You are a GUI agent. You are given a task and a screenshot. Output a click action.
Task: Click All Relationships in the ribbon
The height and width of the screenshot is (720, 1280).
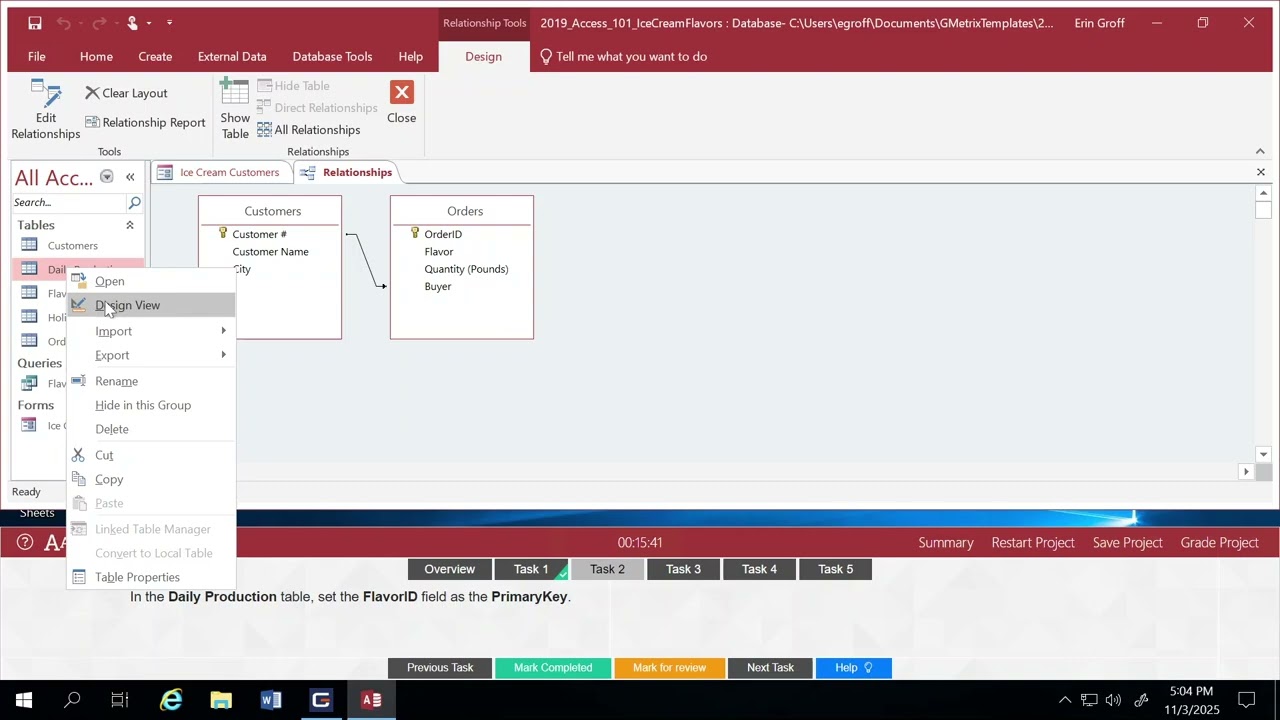(x=309, y=130)
